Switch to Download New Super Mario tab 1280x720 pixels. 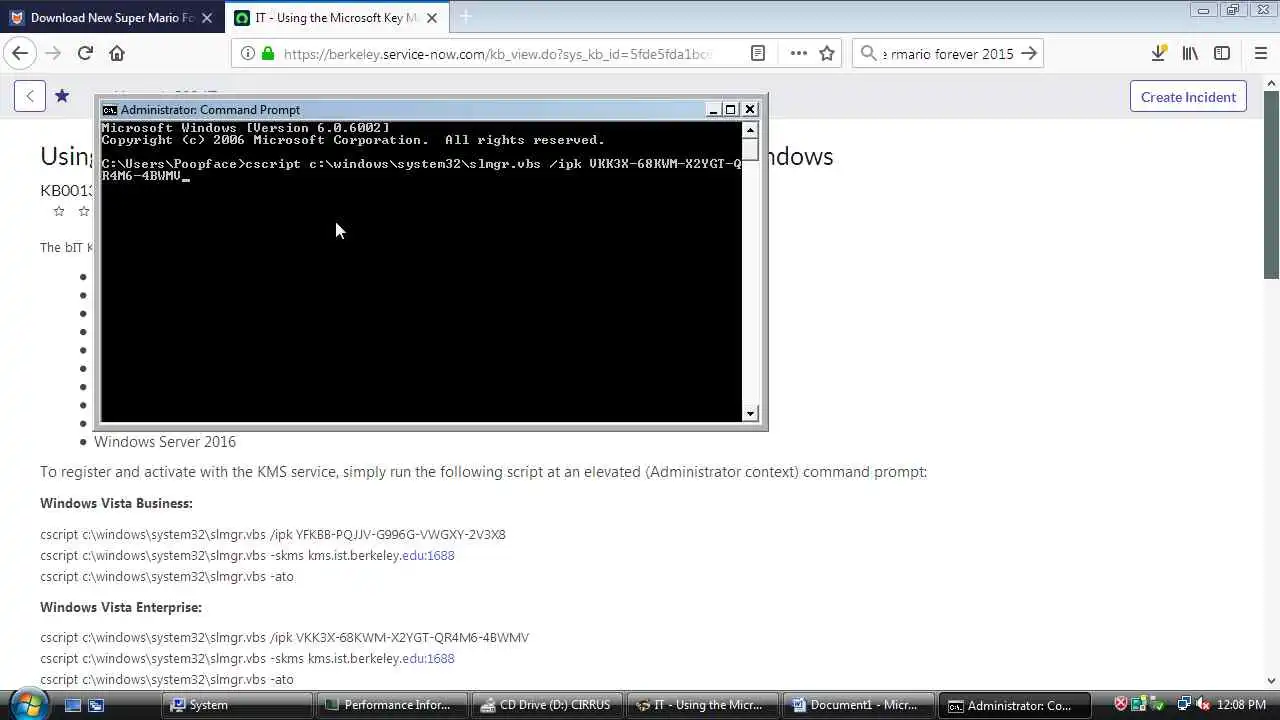[x=111, y=18]
